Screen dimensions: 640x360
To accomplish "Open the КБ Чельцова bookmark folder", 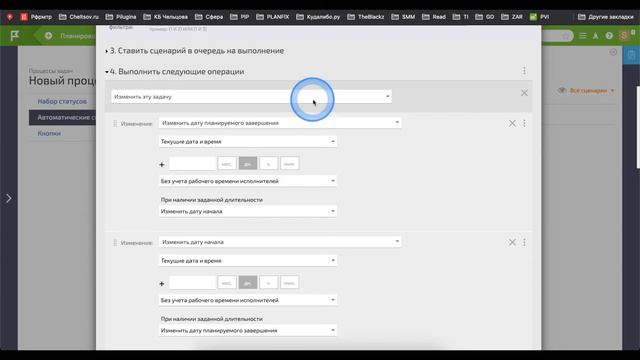I will point(166,17).
